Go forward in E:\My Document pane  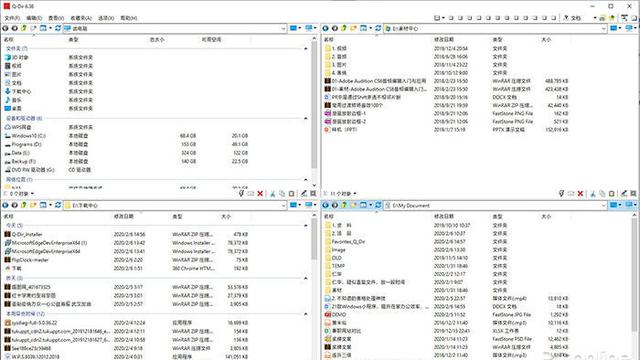(x=335, y=205)
